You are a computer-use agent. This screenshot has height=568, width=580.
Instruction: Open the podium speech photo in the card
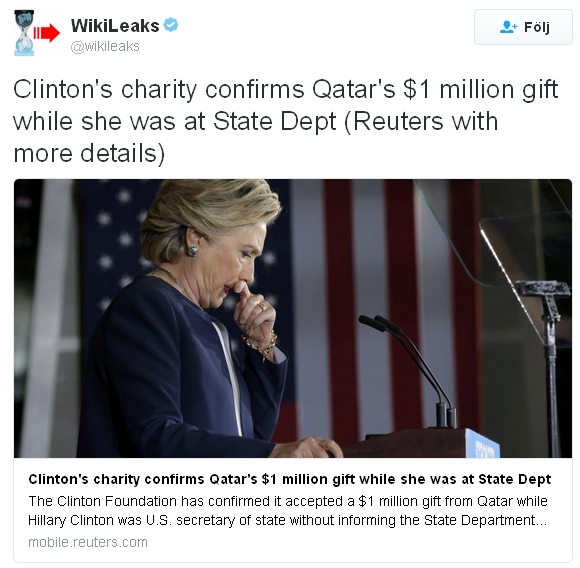coord(293,318)
